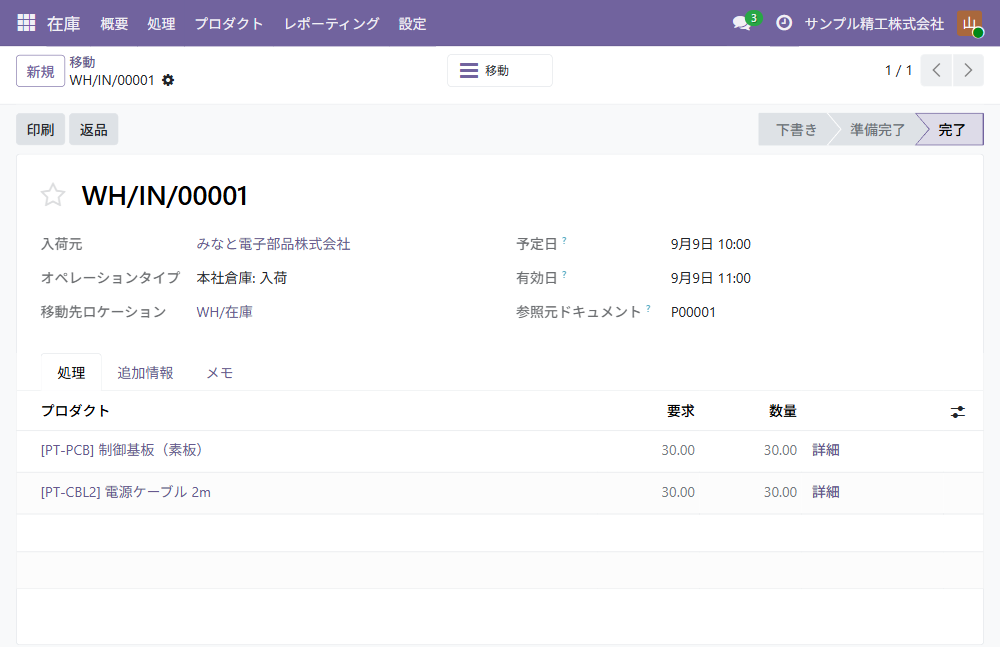Click the record title WH/IN/00001 heading
The image size is (1000, 647).
pyautogui.click(x=165, y=196)
